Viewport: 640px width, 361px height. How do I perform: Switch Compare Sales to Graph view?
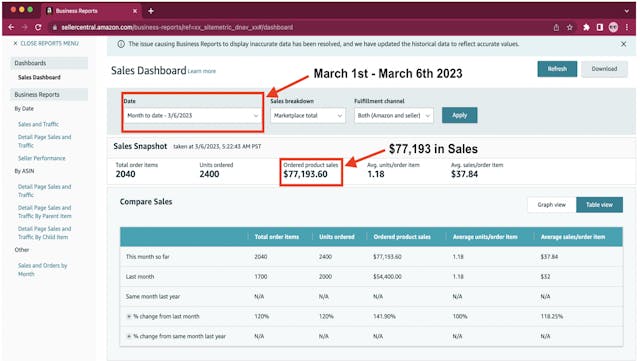[x=551, y=205]
